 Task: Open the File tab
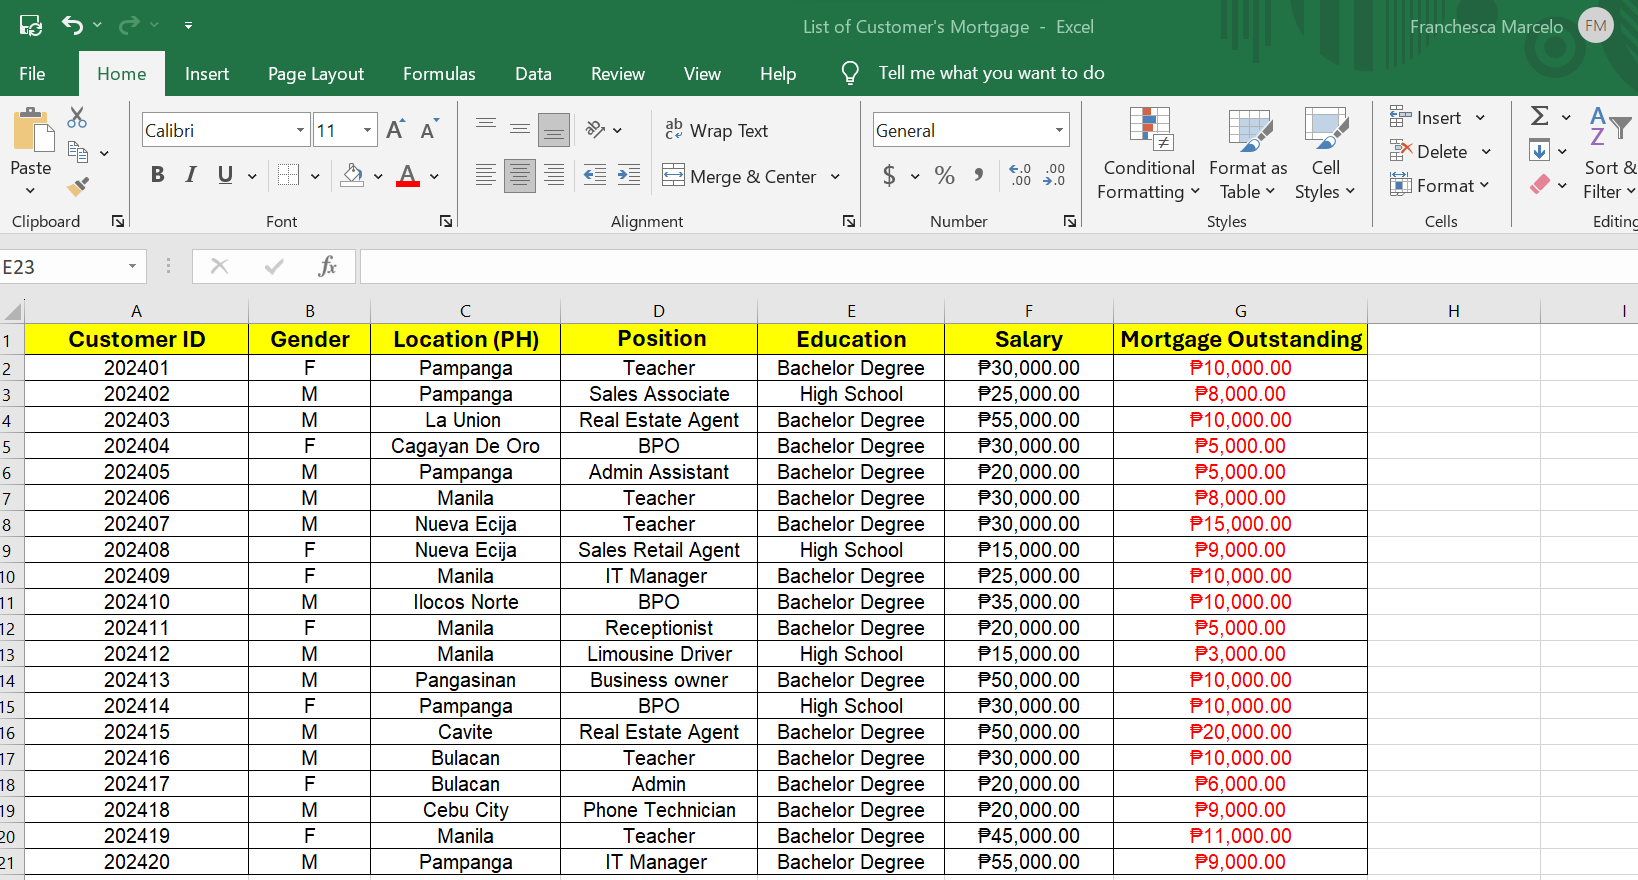[x=32, y=74]
